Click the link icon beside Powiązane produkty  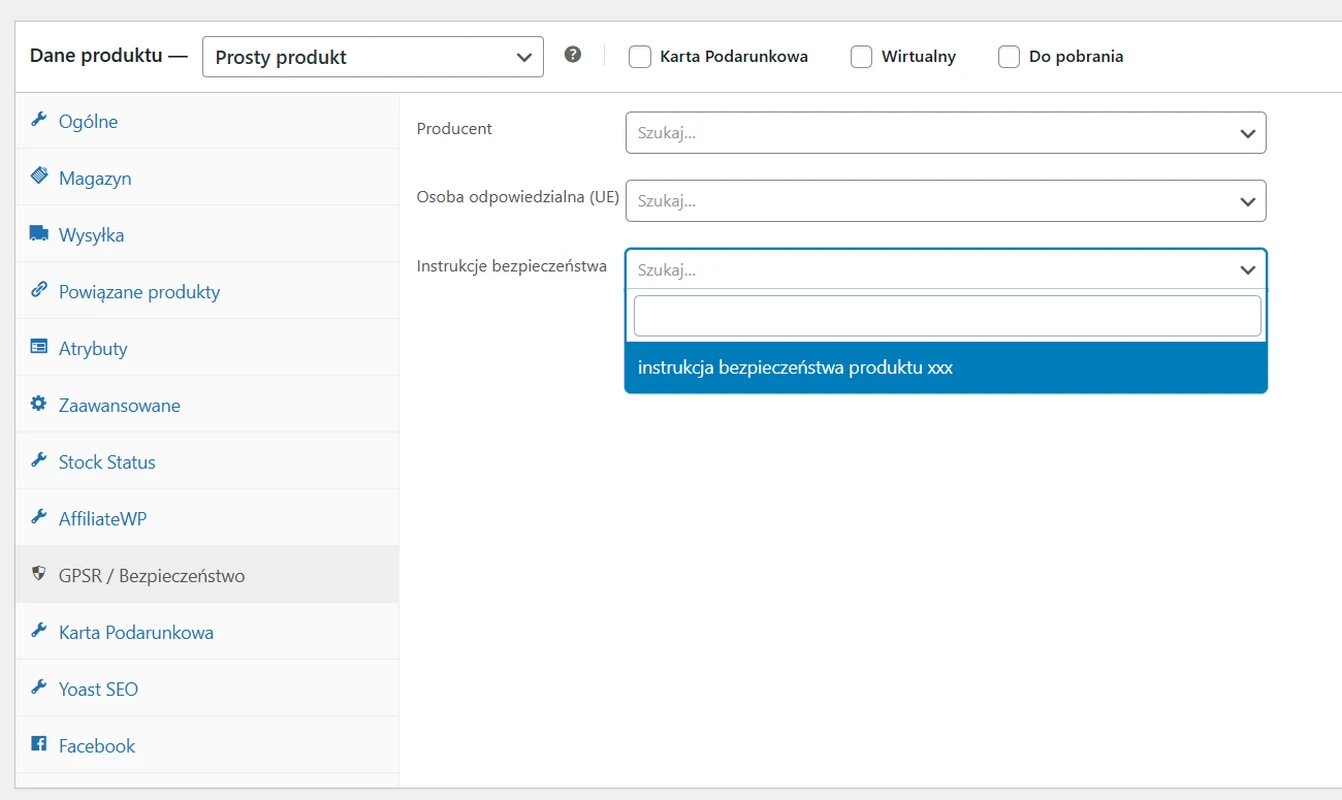(39, 290)
